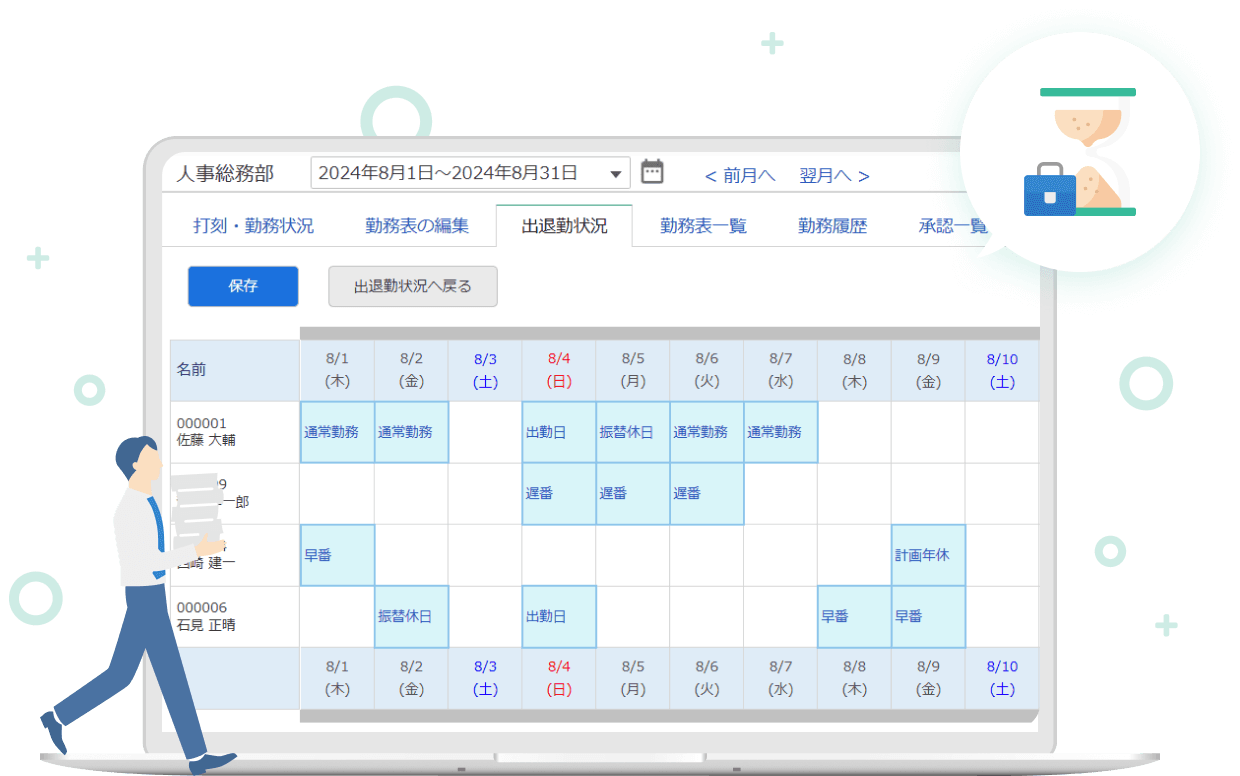
Task: Click 出退勤状況へ戻る button
Action: pyautogui.click(x=412, y=287)
